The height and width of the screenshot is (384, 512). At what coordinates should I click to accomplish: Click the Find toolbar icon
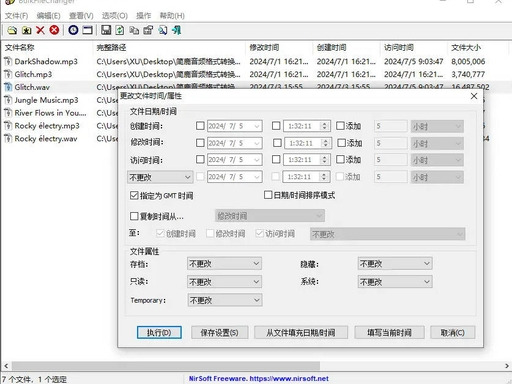coord(162,30)
